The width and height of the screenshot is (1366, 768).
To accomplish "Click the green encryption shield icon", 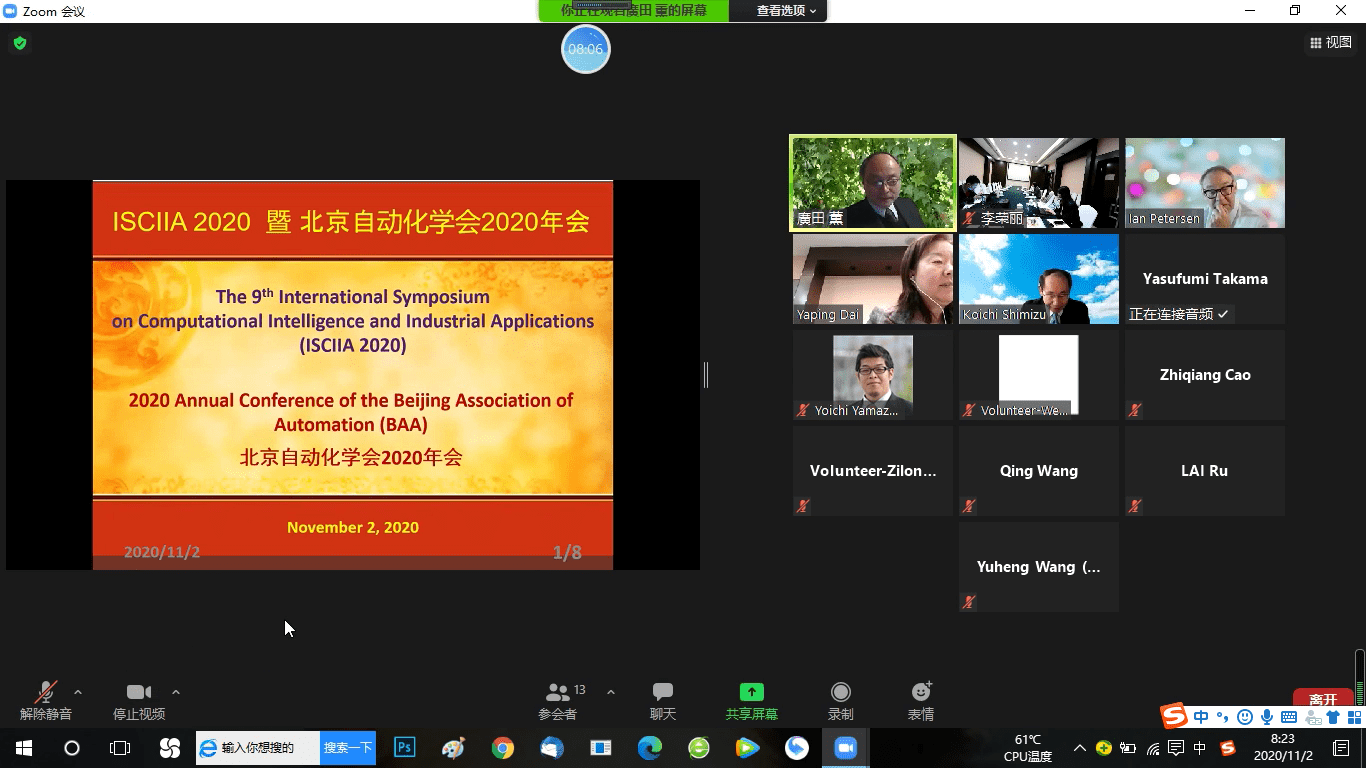I will (20, 43).
